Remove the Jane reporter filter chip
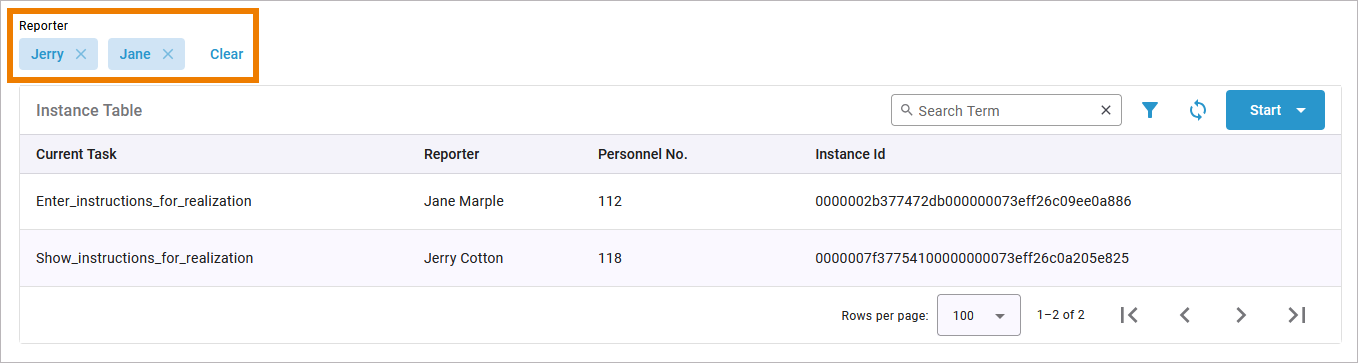The height and width of the screenshot is (363, 1358). point(168,54)
